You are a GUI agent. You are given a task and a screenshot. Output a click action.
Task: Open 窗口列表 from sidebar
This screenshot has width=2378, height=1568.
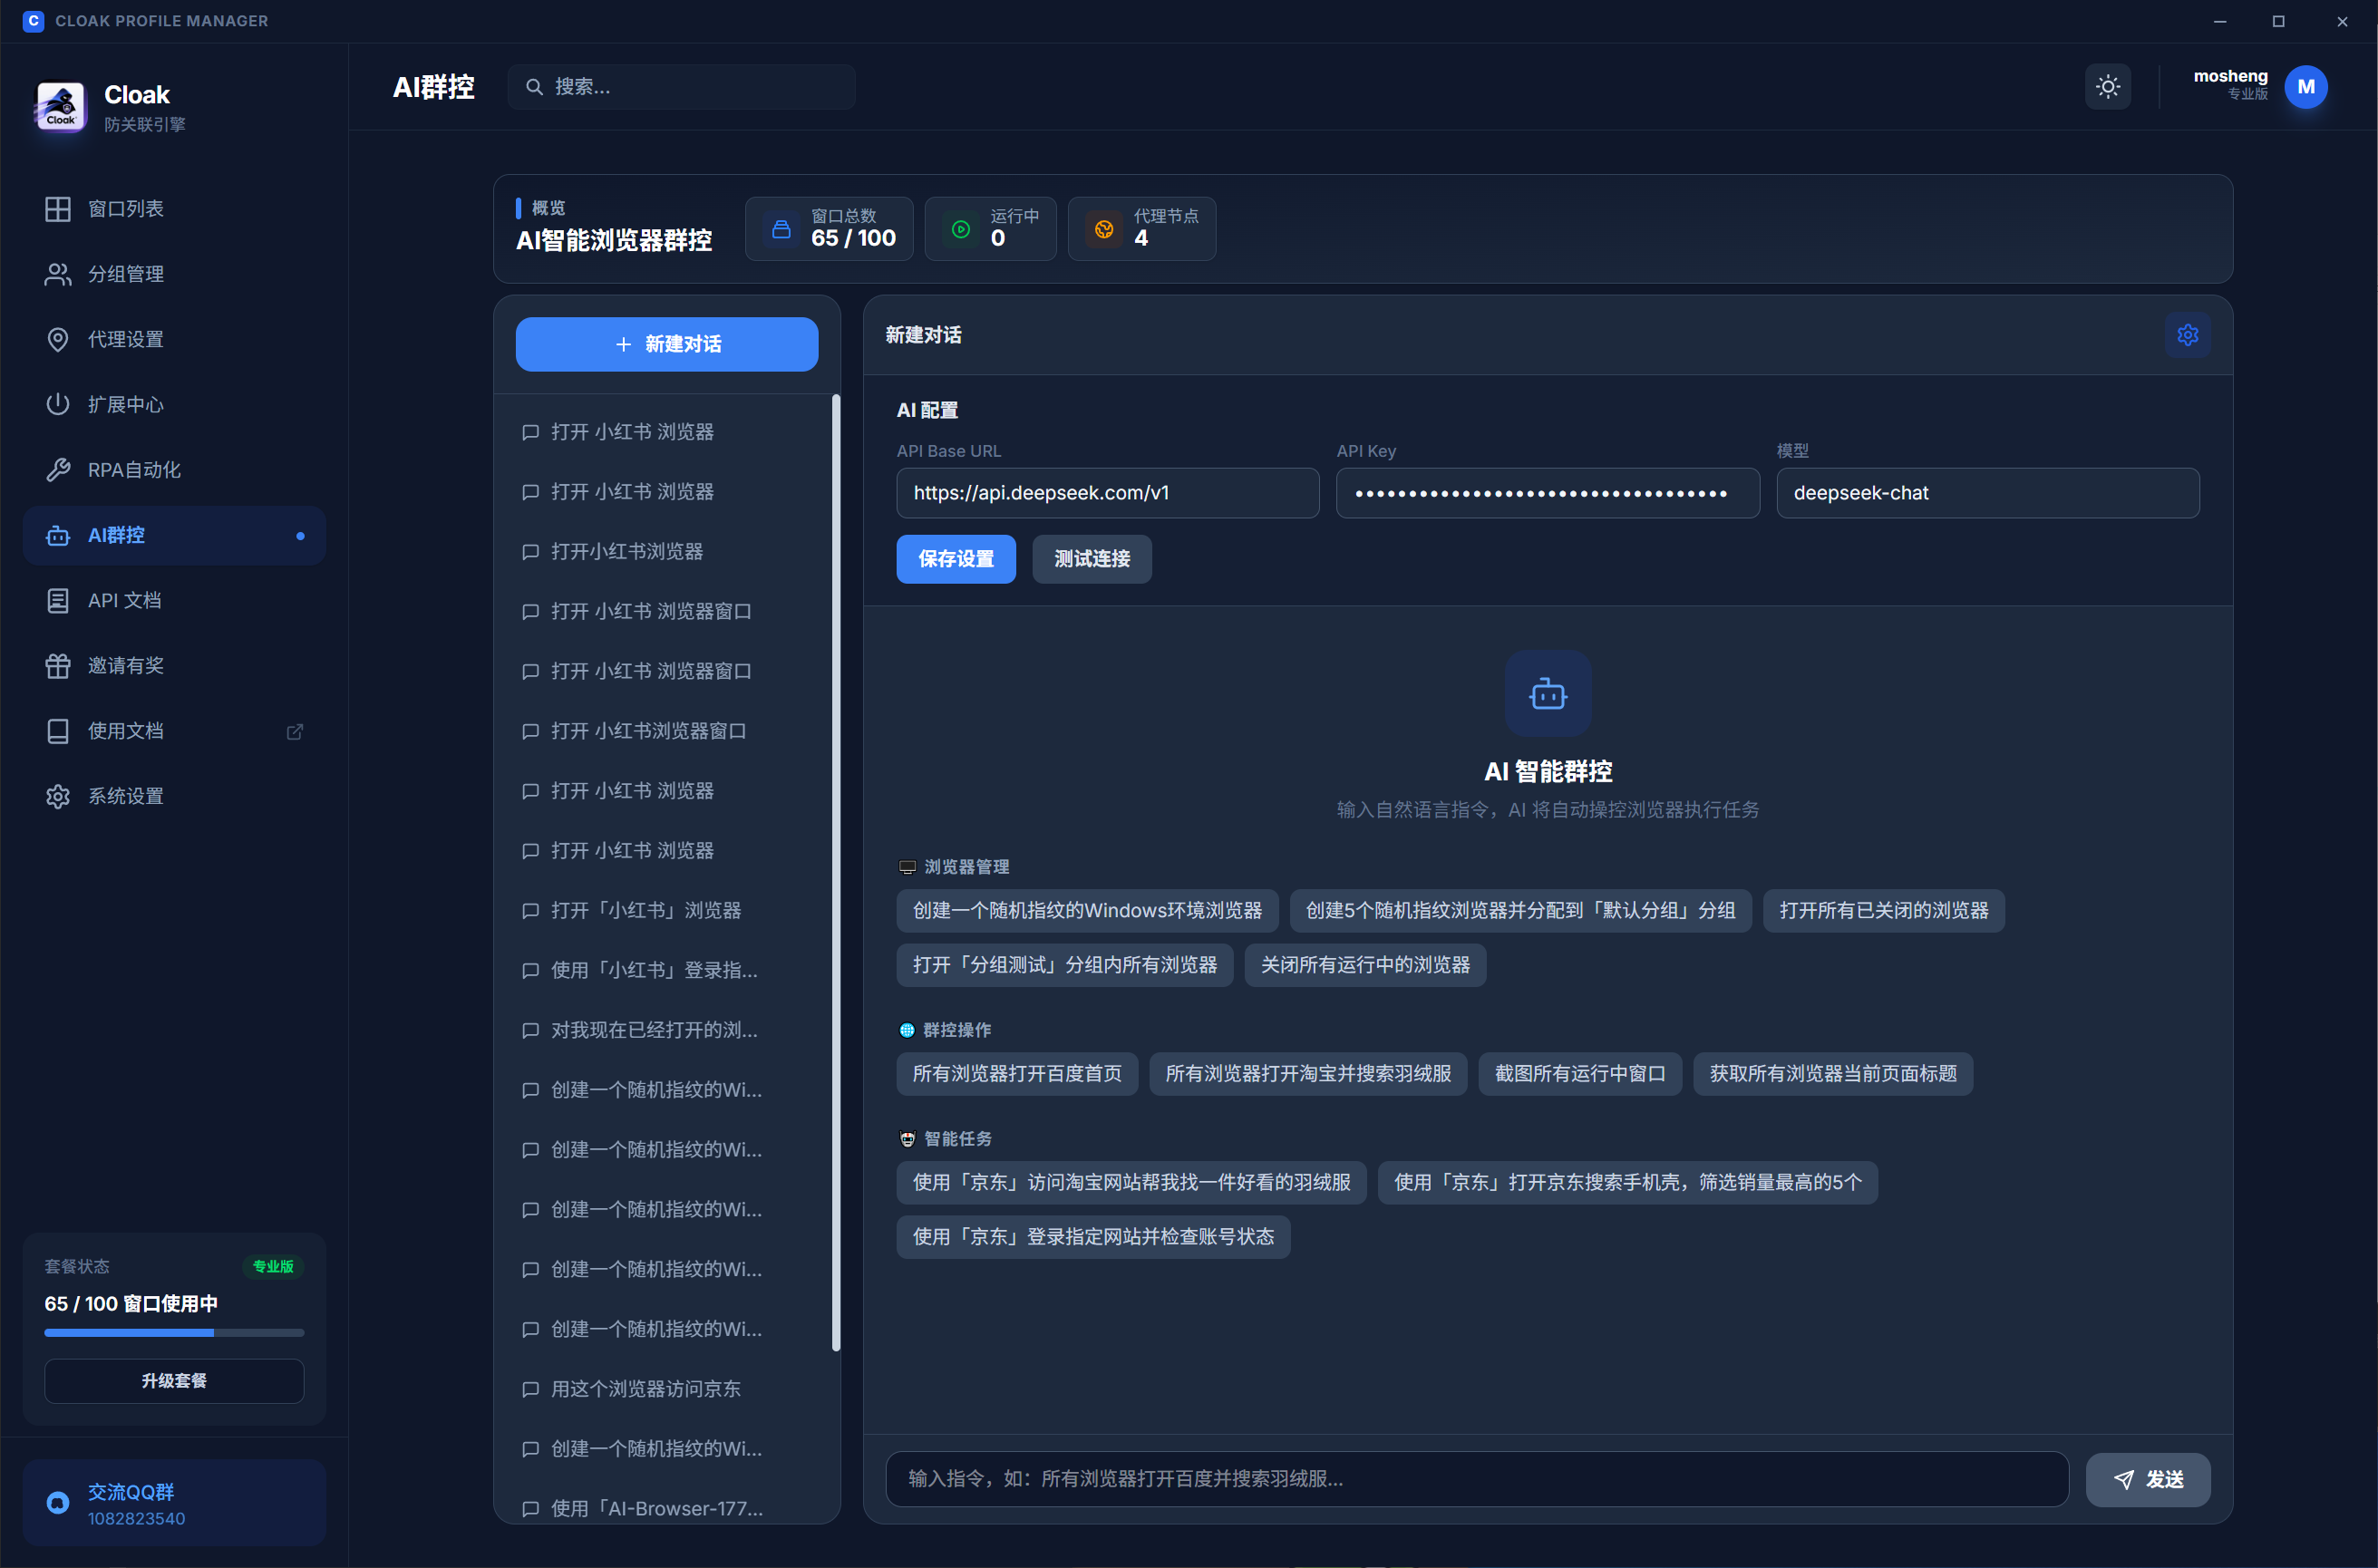(x=125, y=209)
